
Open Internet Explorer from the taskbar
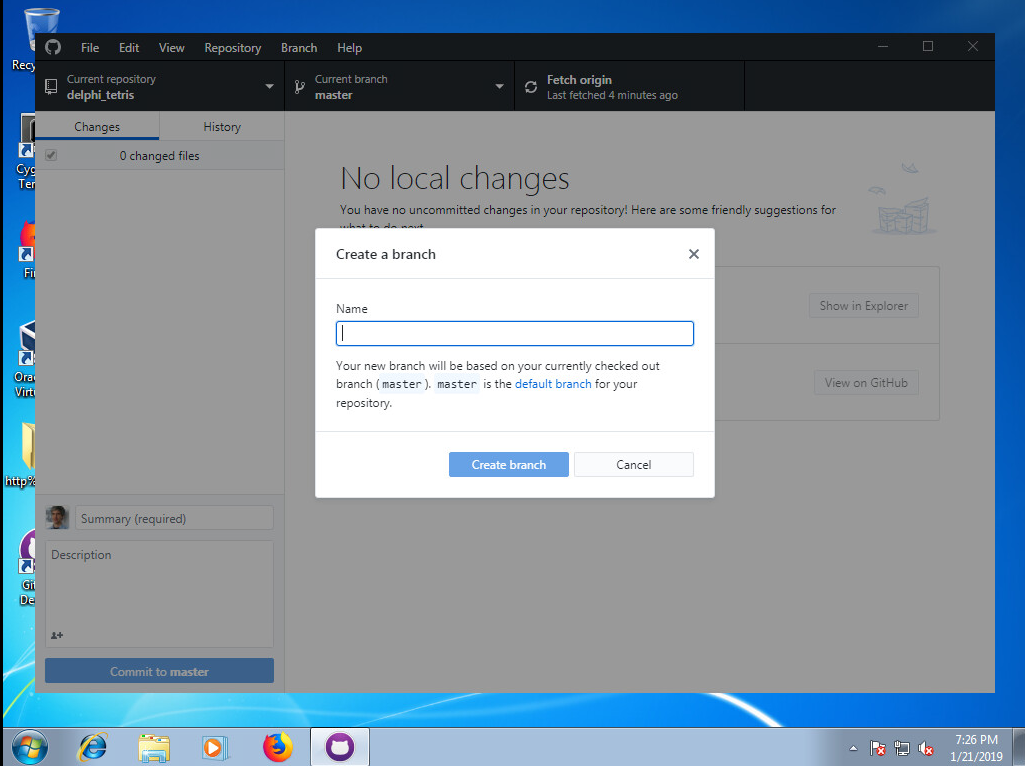pos(93,747)
